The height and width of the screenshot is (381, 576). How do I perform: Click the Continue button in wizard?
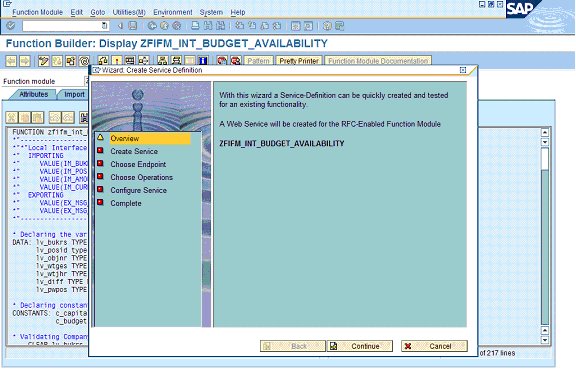[360, 346]
